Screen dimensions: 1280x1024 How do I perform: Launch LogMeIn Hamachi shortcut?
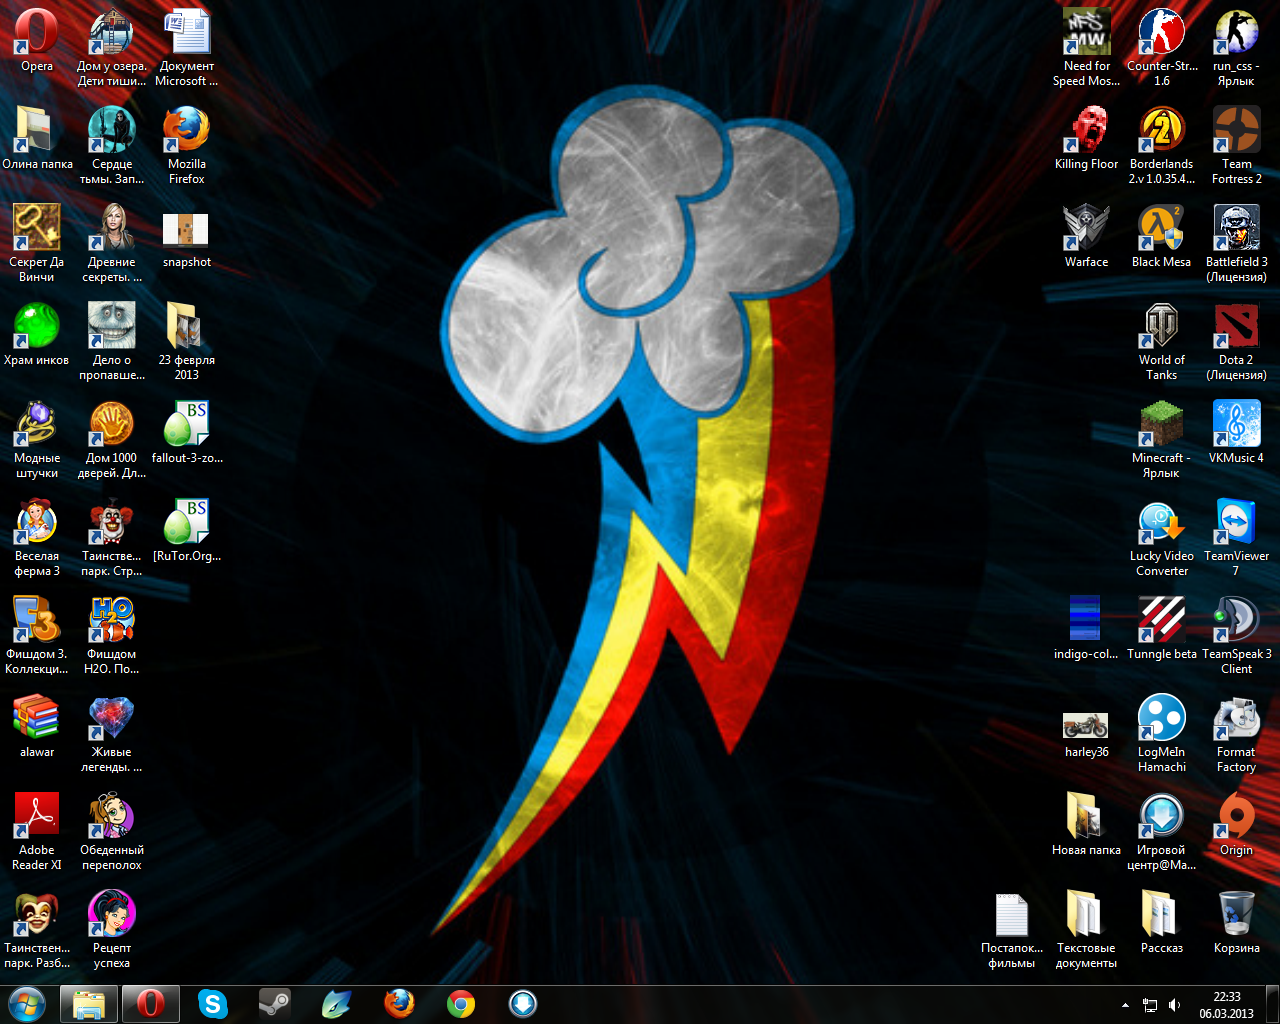pyautogui.click(x=1161, y=733)
